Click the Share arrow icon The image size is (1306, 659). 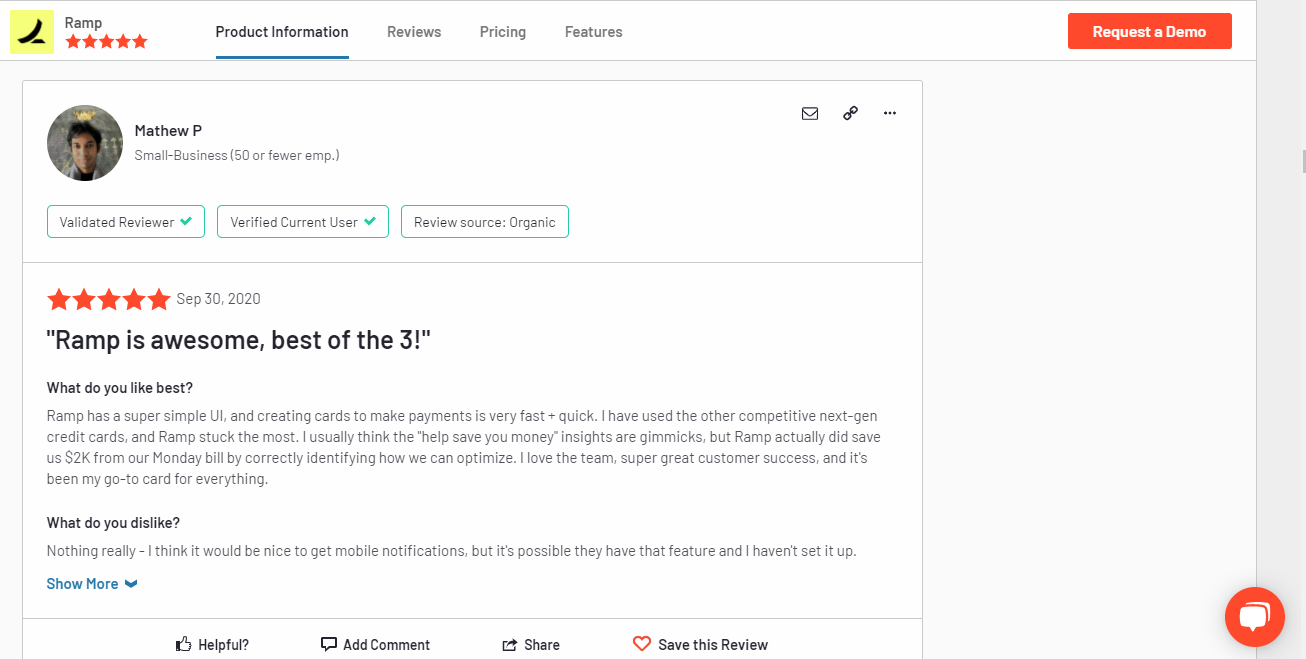tap(510, 645)
